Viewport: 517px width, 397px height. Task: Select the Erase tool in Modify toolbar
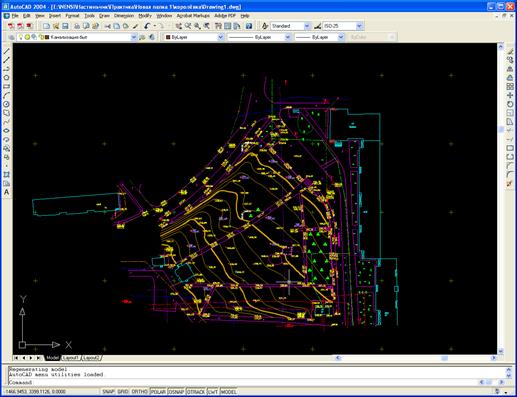click(x=510, y=51)
